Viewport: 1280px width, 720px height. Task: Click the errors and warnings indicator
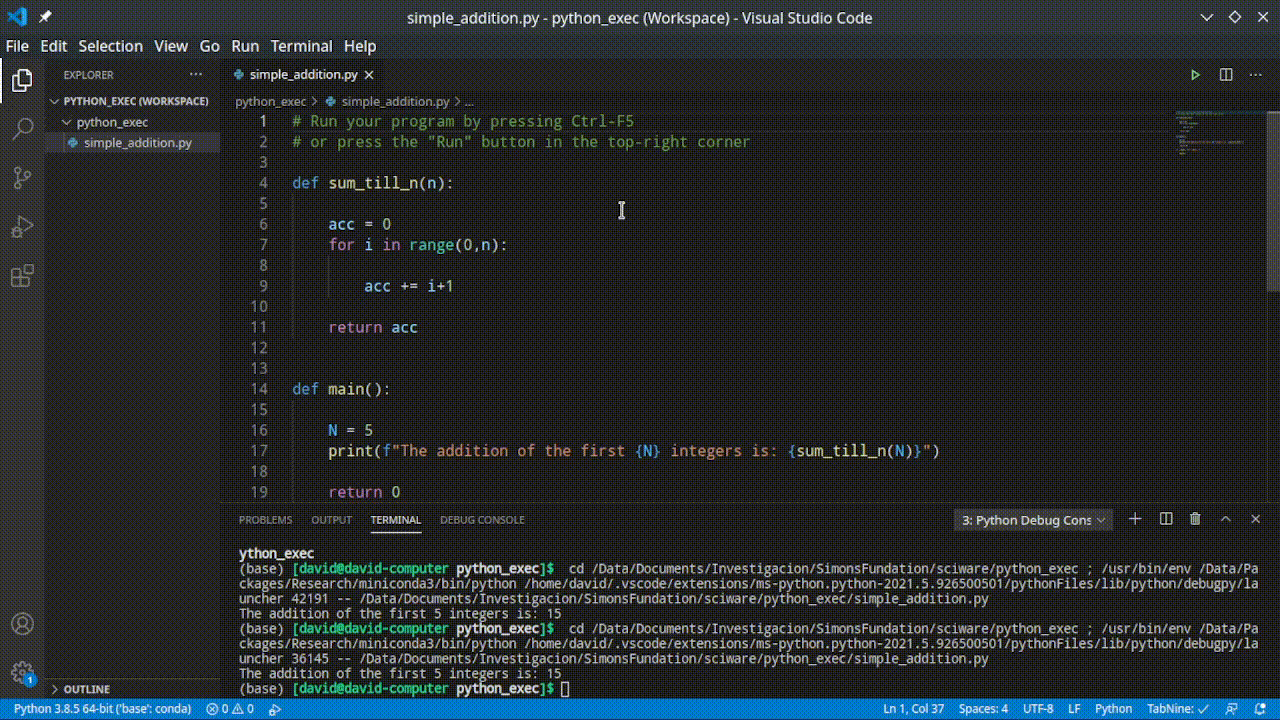[x=230, y=708]
